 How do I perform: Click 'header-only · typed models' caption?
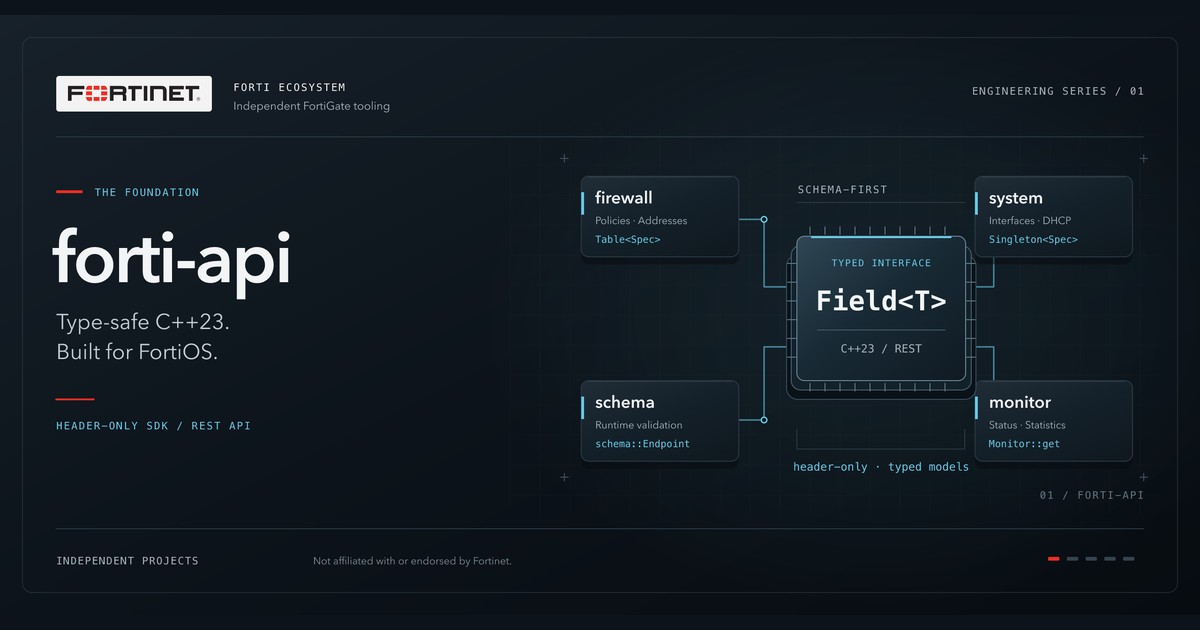pos(881,467)
